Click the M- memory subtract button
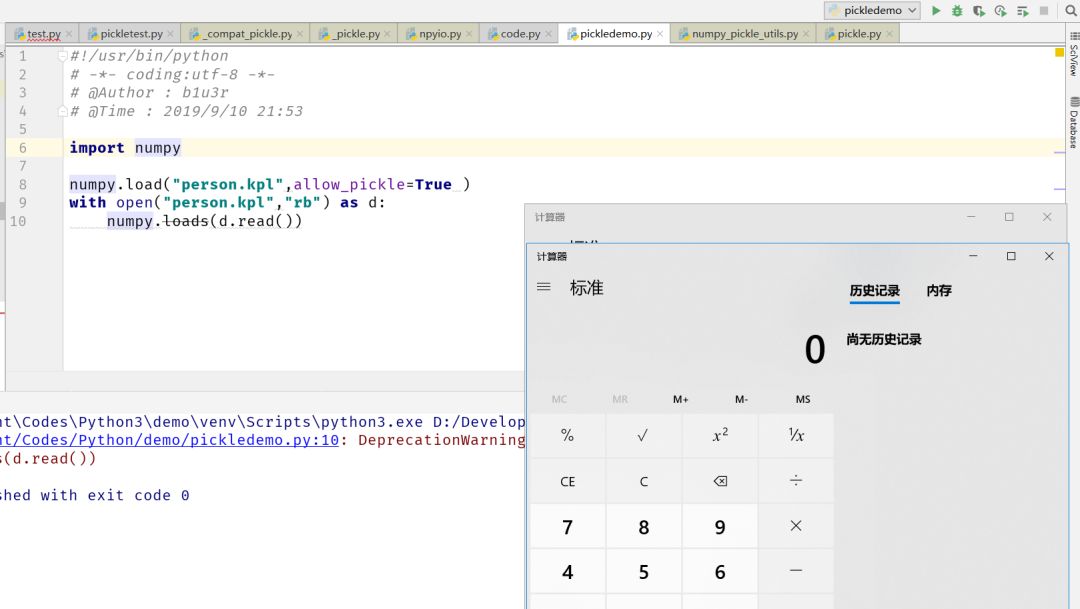The image size is (1080, 609). click(x=741, y=399)
